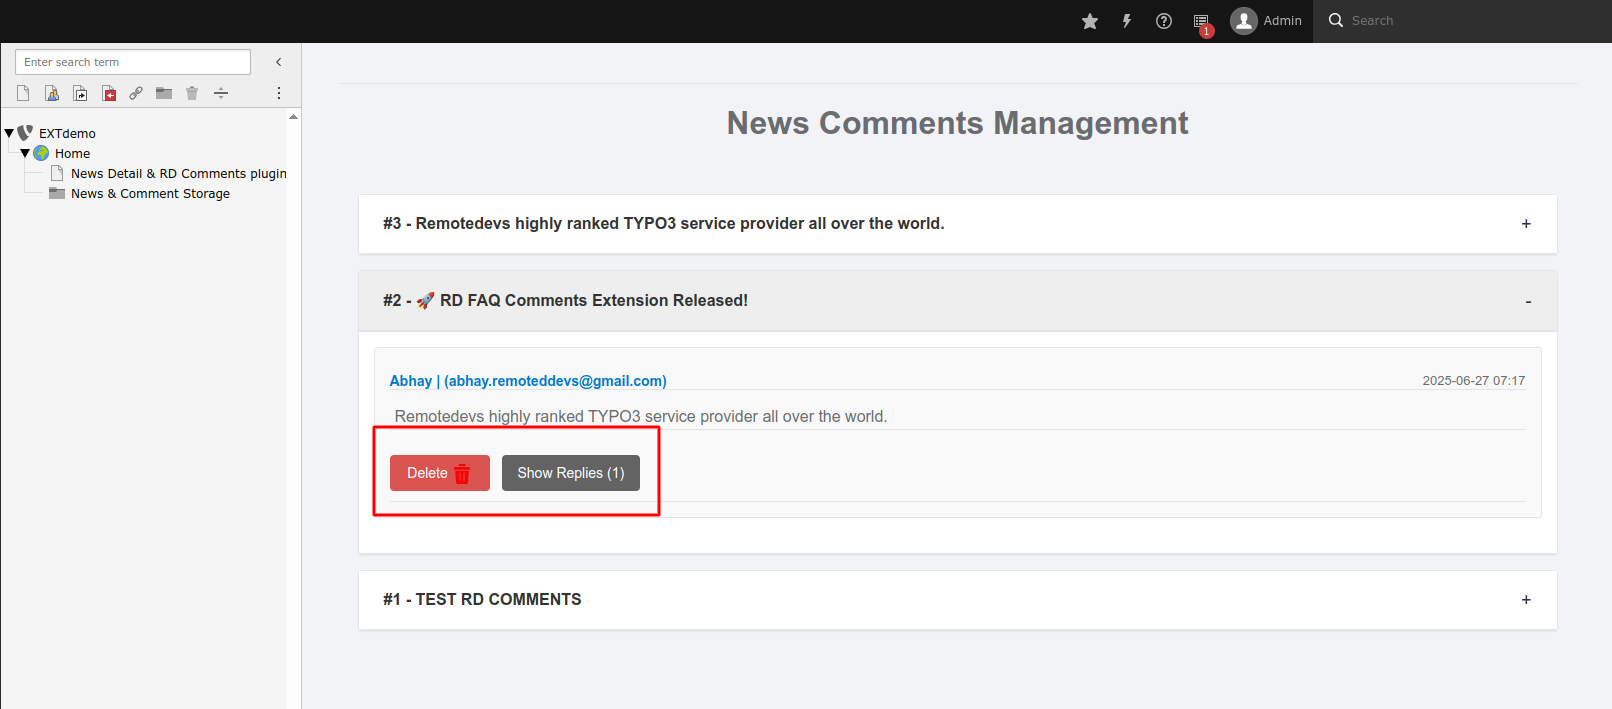
Task: Open accordion header #3 Remotedevs highly ranked
Action: [958, 224]
